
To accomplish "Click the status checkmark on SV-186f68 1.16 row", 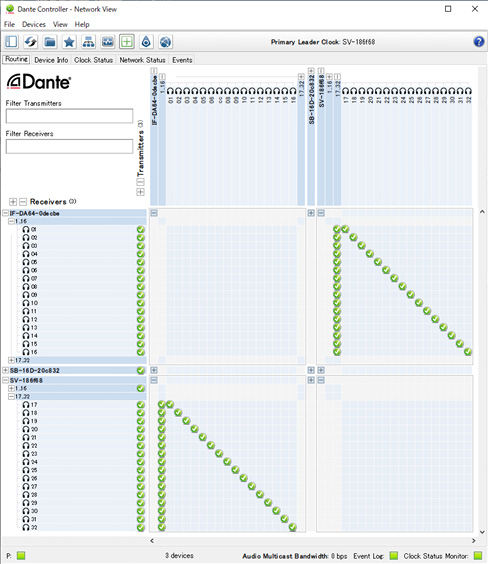I will tap(141, 388).
